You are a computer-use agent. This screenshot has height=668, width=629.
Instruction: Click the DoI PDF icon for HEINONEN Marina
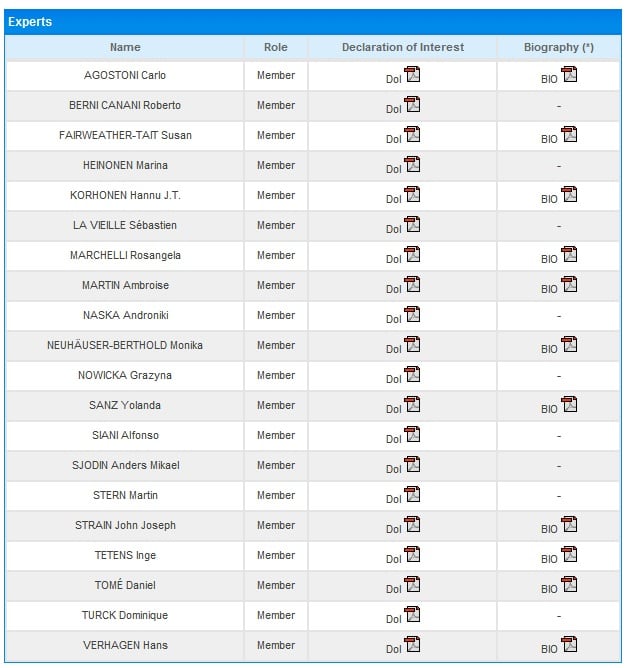412,164
